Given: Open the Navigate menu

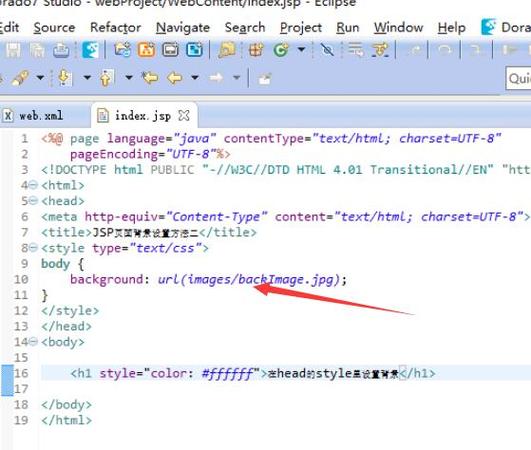Looking at the screenshot, I should [x=183, y=27].
